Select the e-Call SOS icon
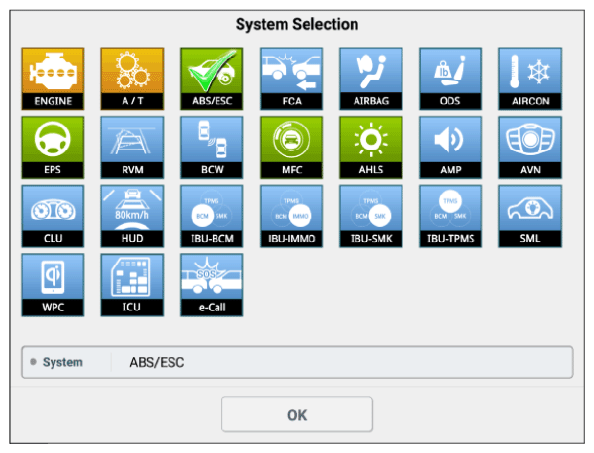 click(x=212, y=285)
